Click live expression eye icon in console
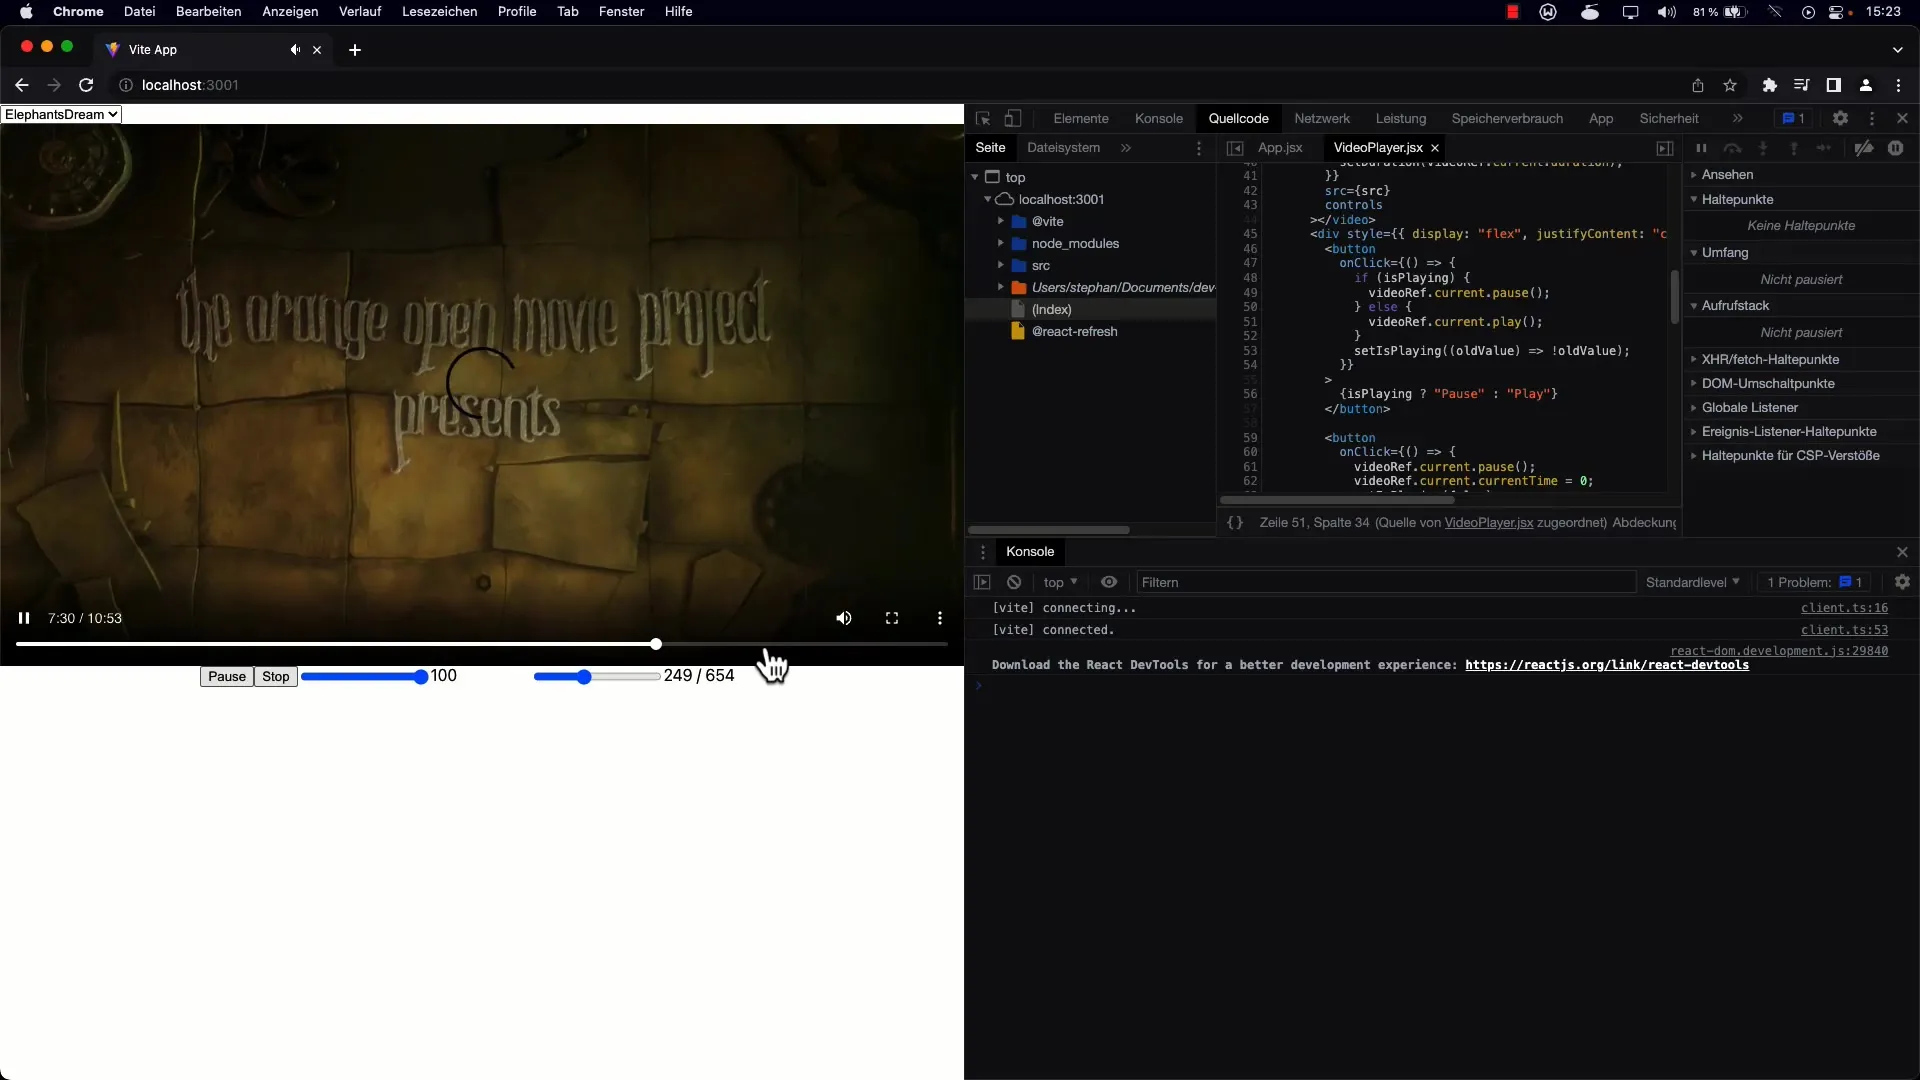The image size is (1920, 1080). tap(1109, 582)
